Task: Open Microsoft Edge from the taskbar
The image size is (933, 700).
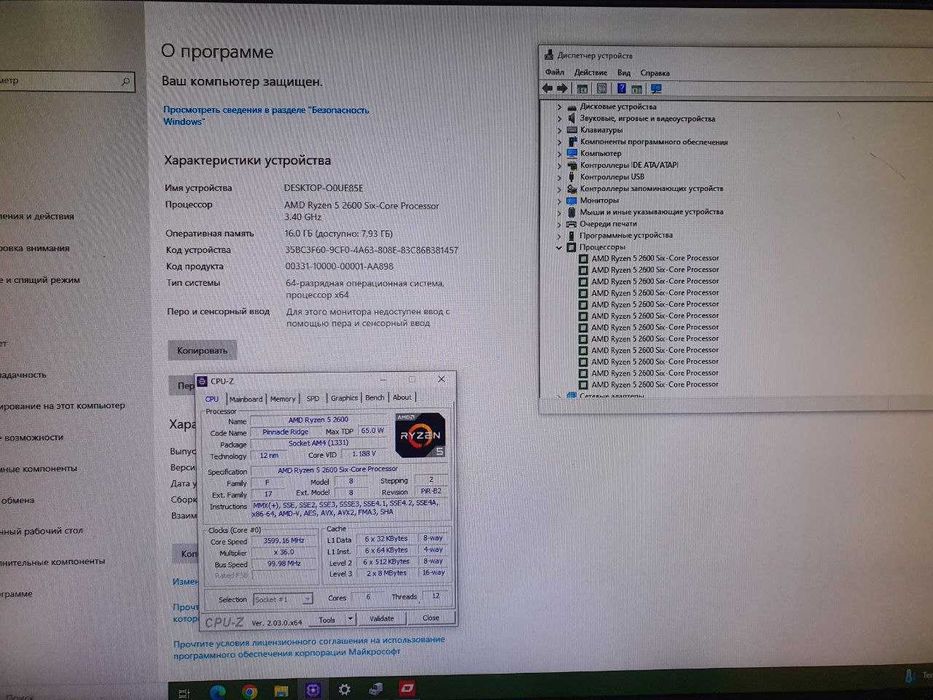Action: point(218,690)
